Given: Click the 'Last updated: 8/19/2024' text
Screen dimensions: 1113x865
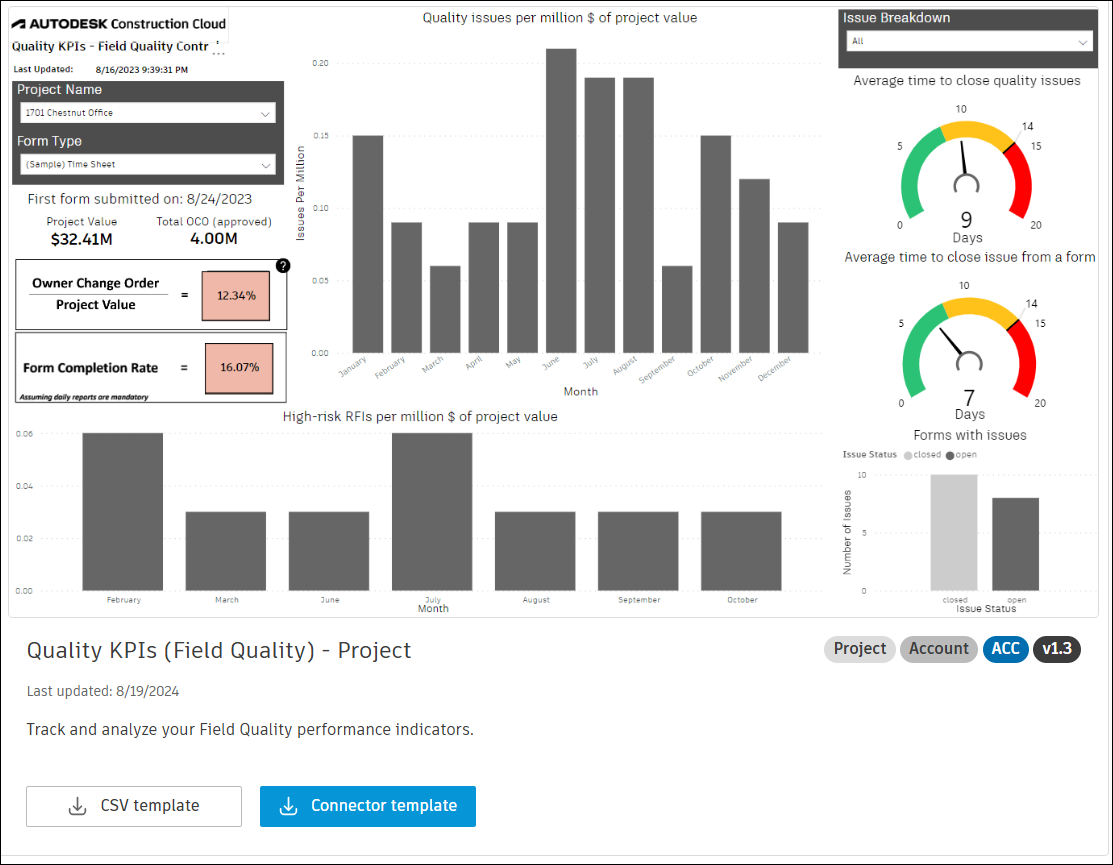Looking at the screenshot, I should click(x=103, y=691).
